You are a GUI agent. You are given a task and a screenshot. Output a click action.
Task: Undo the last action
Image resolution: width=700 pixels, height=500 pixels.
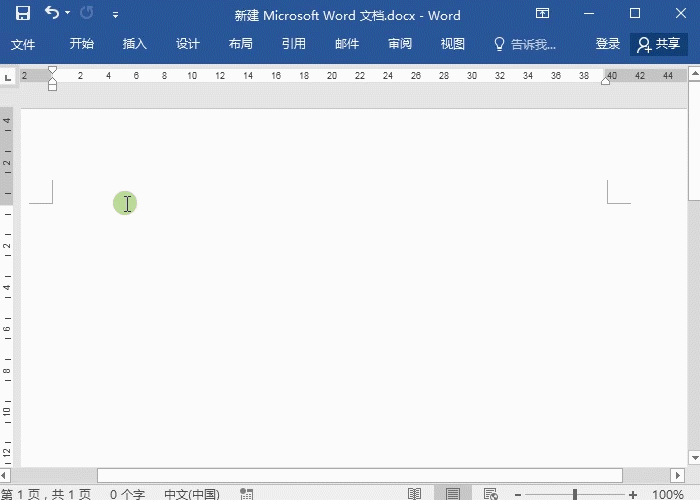51,14
